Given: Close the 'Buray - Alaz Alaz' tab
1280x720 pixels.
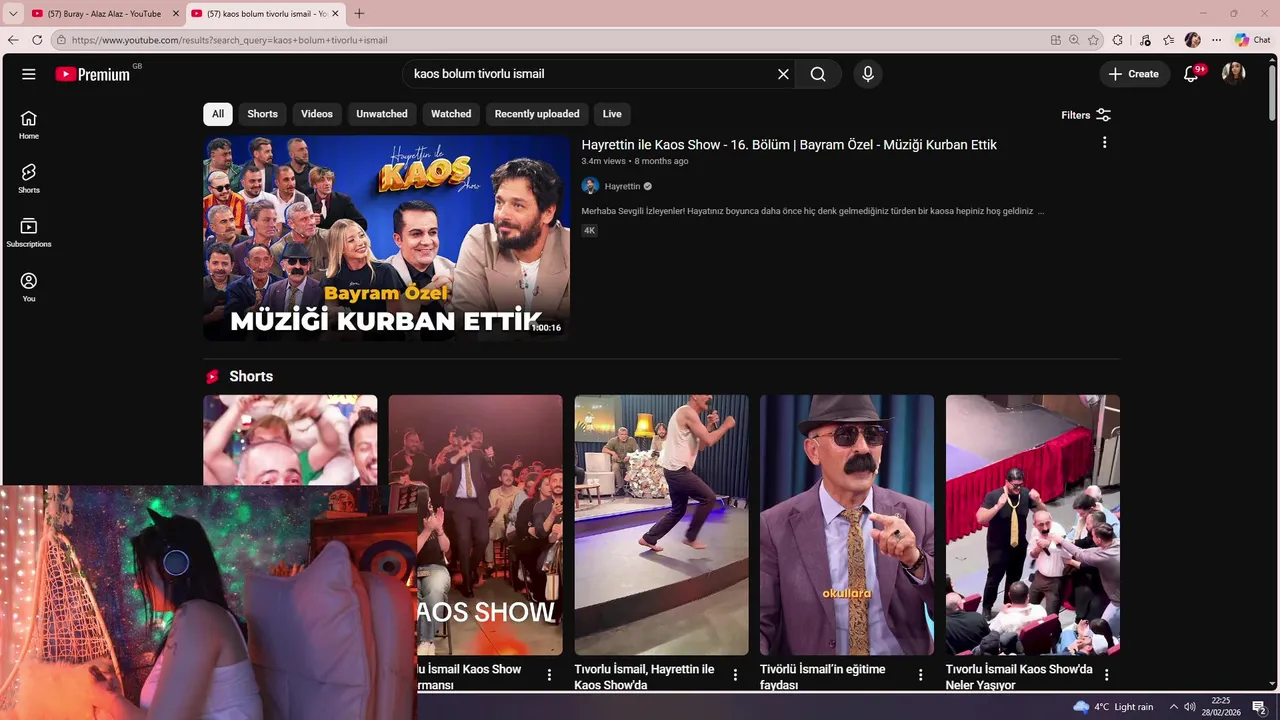Looking at the screenshot, I should (x=175, y=14).
